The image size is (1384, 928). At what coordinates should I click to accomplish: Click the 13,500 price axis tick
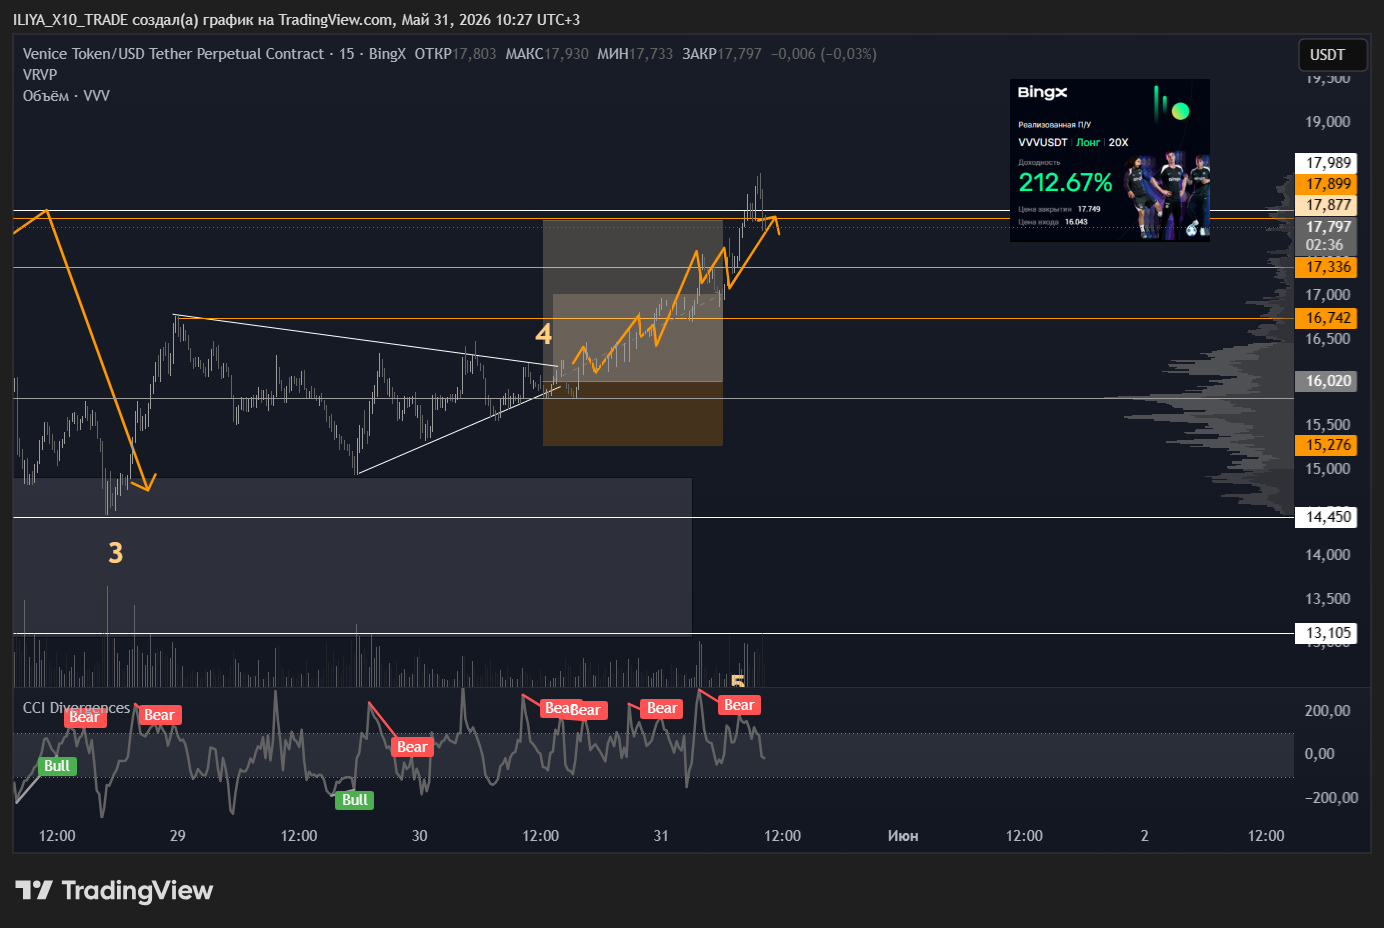(x=1327, y=599)
